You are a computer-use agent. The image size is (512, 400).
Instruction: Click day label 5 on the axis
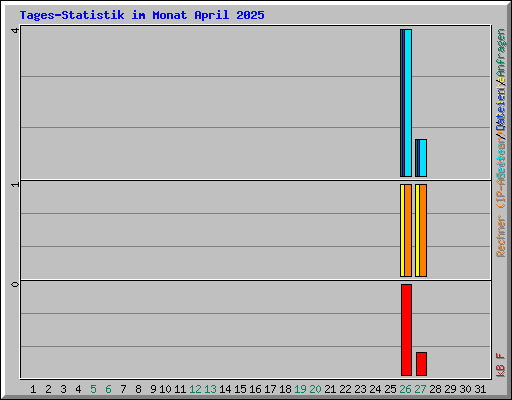(93, 389)
